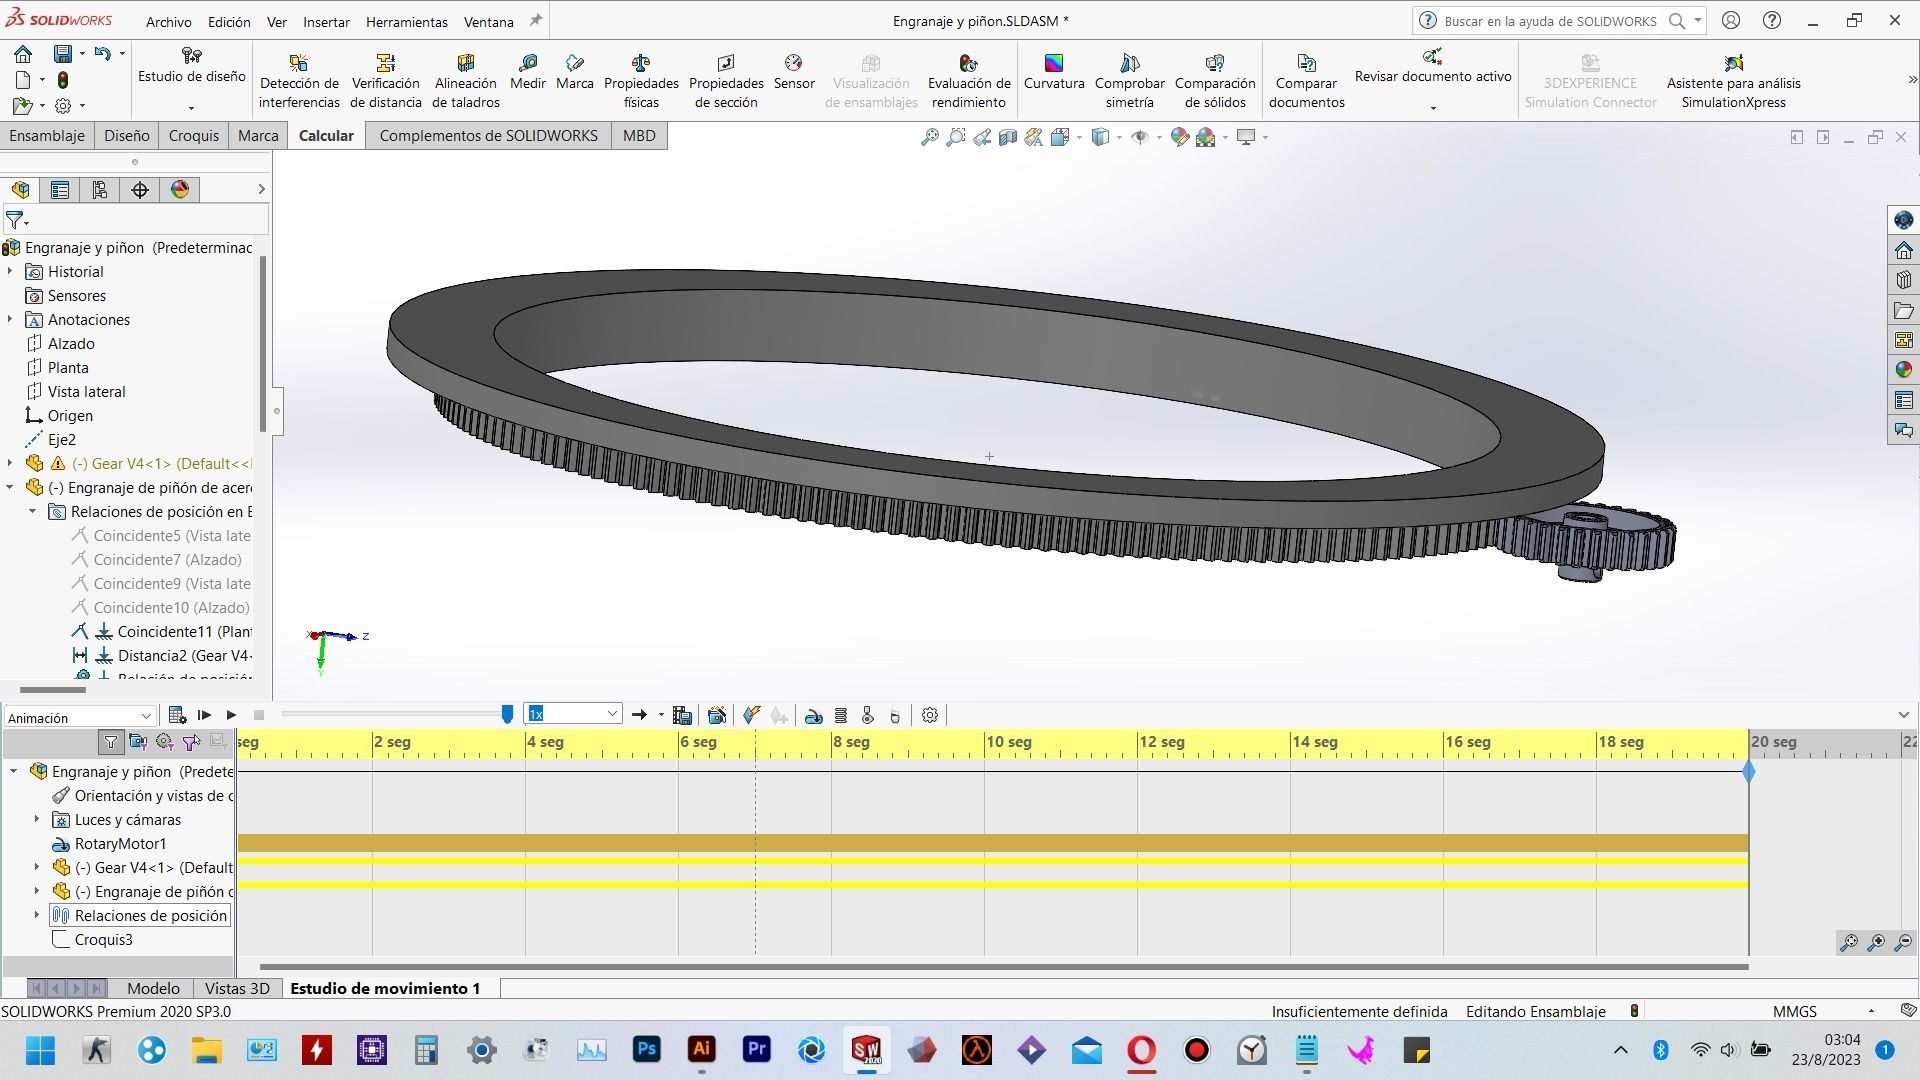Add gravity to the motion study
The image size is (1920, 1080).
pos(895,715)
